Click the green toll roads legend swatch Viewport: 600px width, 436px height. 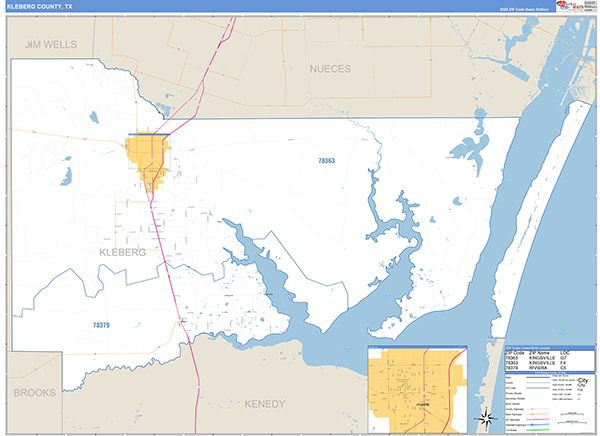tap(538, 430)
